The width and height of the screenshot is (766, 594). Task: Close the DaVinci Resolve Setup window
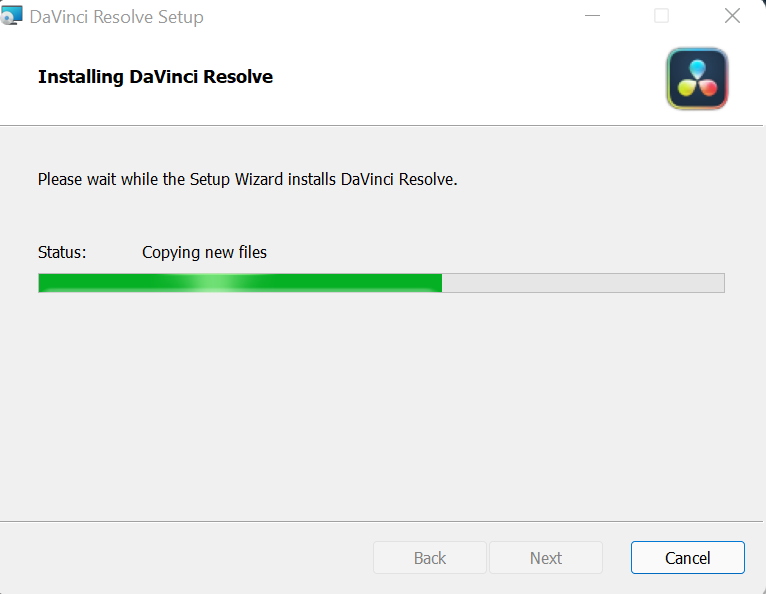(x=732, y=16)
